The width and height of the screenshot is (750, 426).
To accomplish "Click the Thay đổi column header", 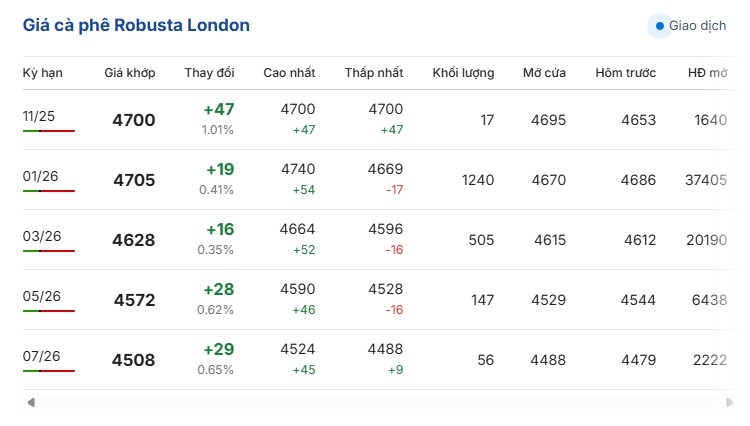I will (209, 73).
